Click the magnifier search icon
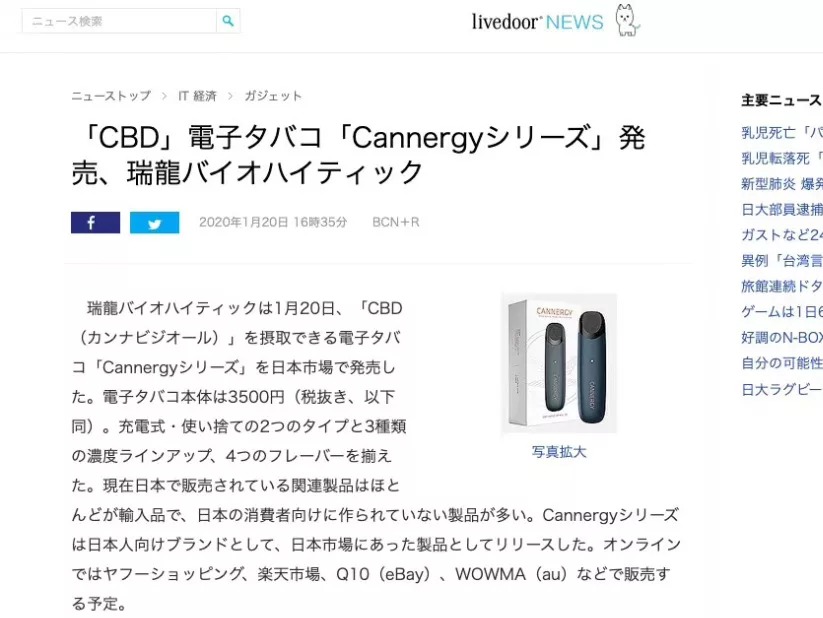The height and width of the screenshot is (618, 823). [x=228, y=21]
